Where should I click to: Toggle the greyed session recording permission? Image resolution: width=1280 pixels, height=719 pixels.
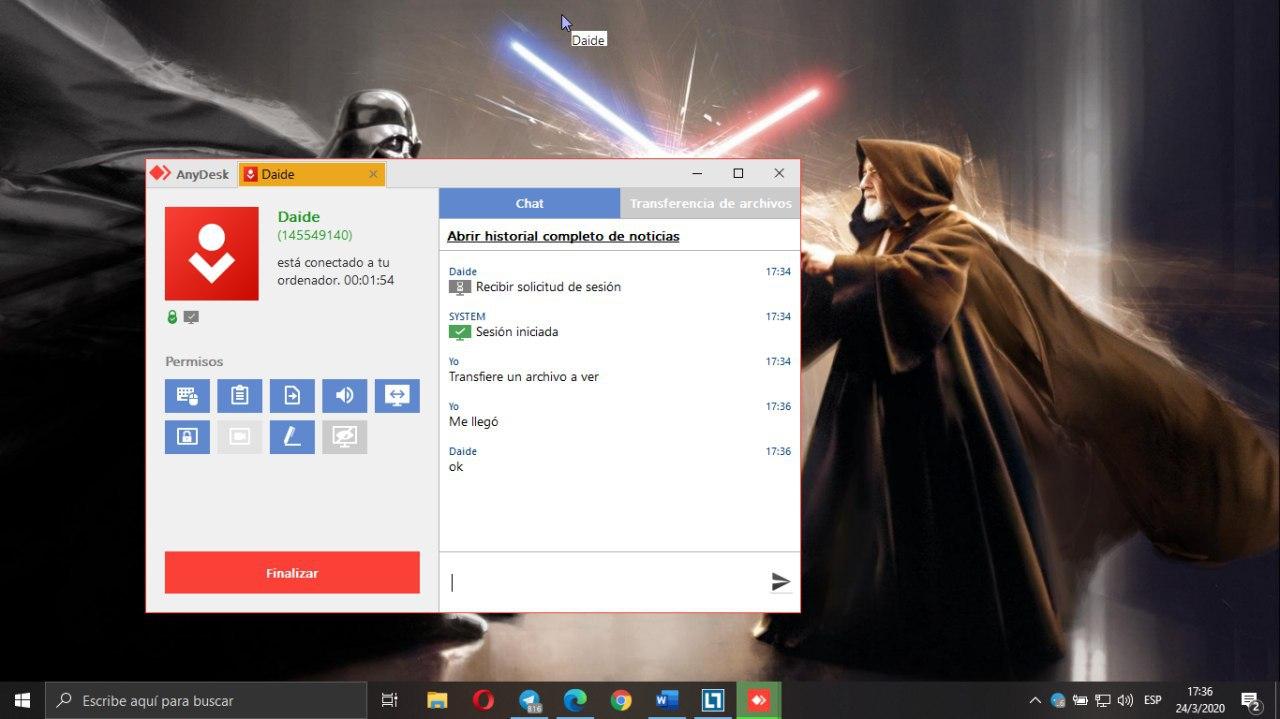240,437
